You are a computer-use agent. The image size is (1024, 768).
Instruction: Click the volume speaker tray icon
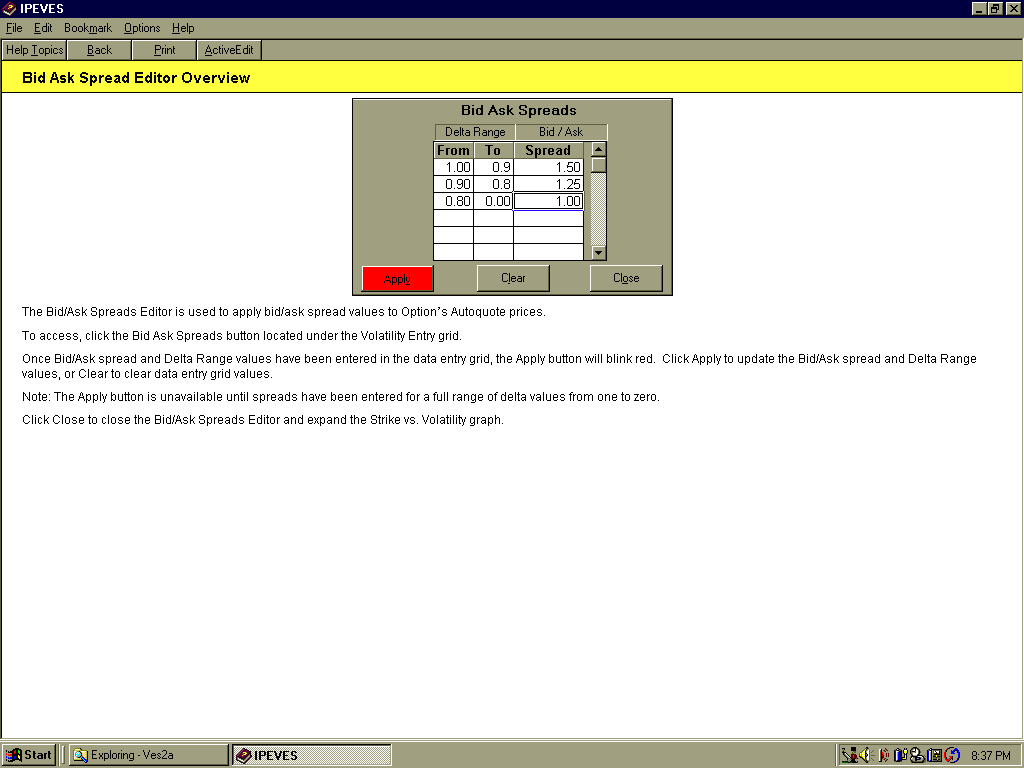[x=865, y=755]
